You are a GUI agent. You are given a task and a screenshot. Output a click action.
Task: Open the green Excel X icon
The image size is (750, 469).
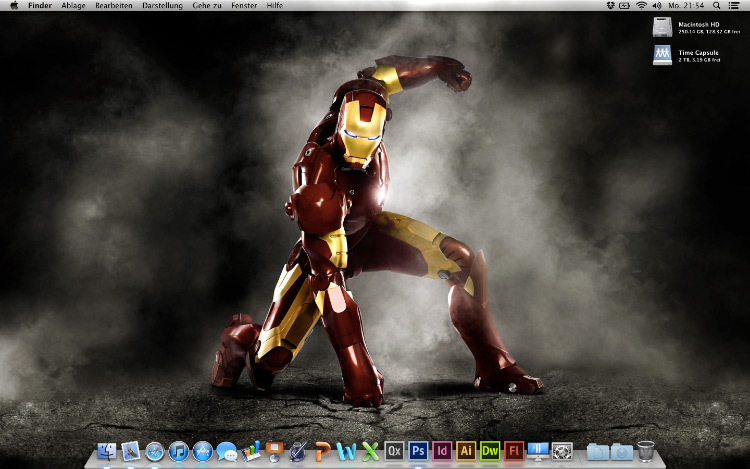[x=370, y=451]
